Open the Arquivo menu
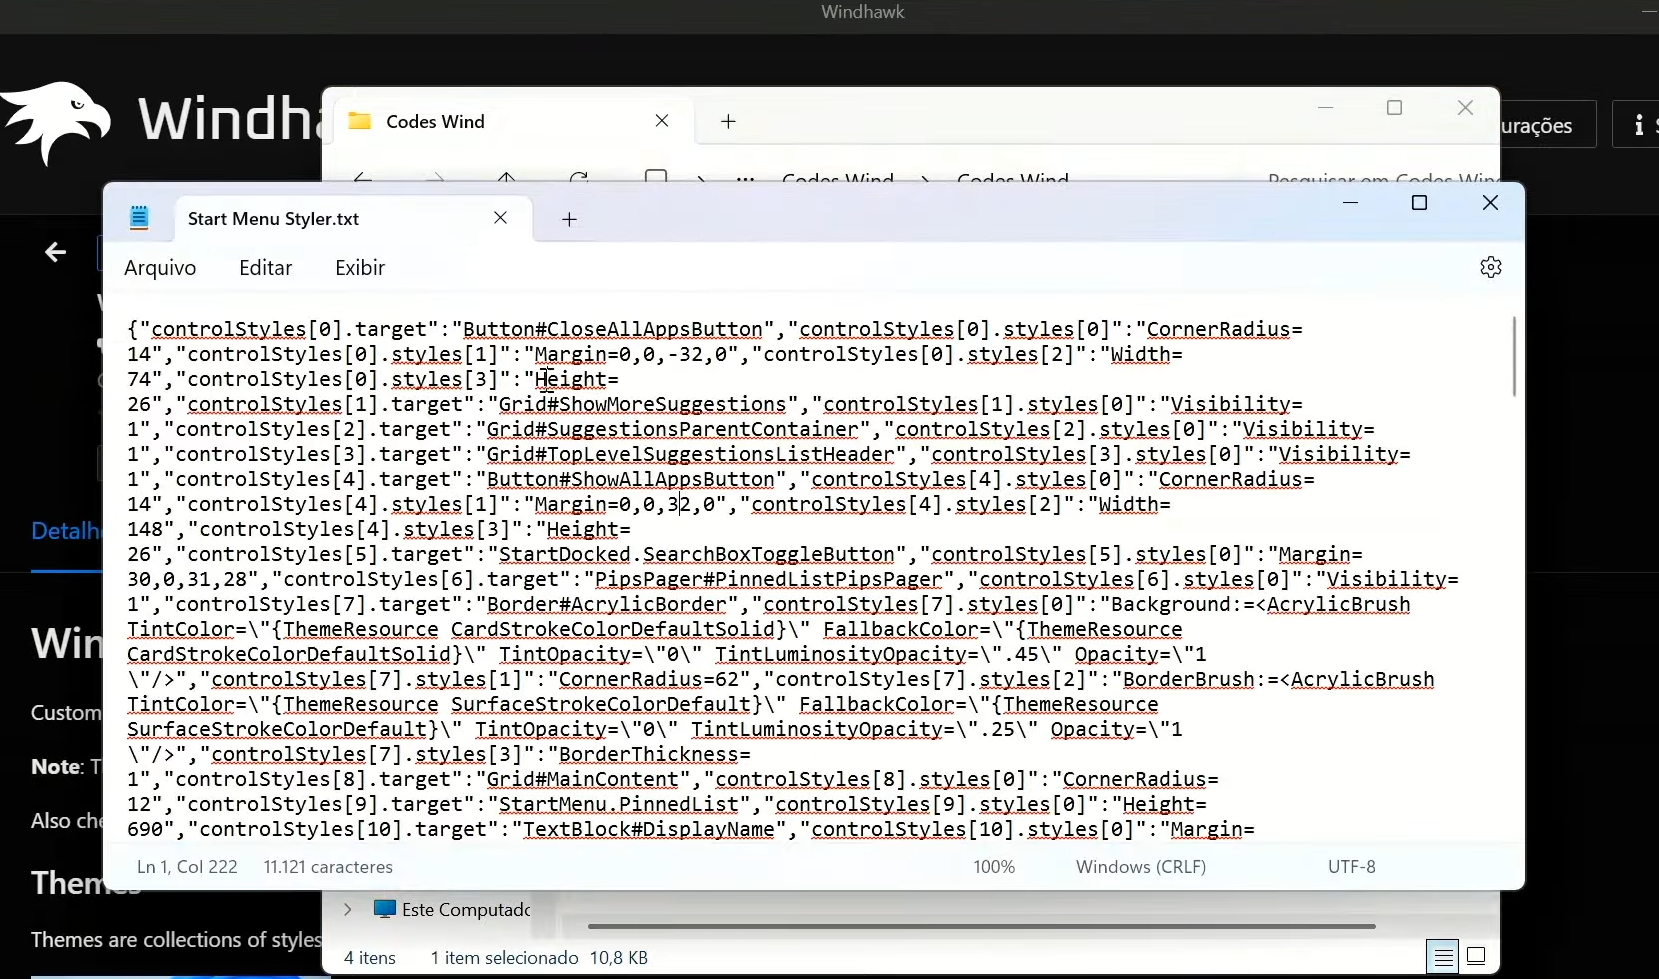1659x979 pixels. point(160,268)
